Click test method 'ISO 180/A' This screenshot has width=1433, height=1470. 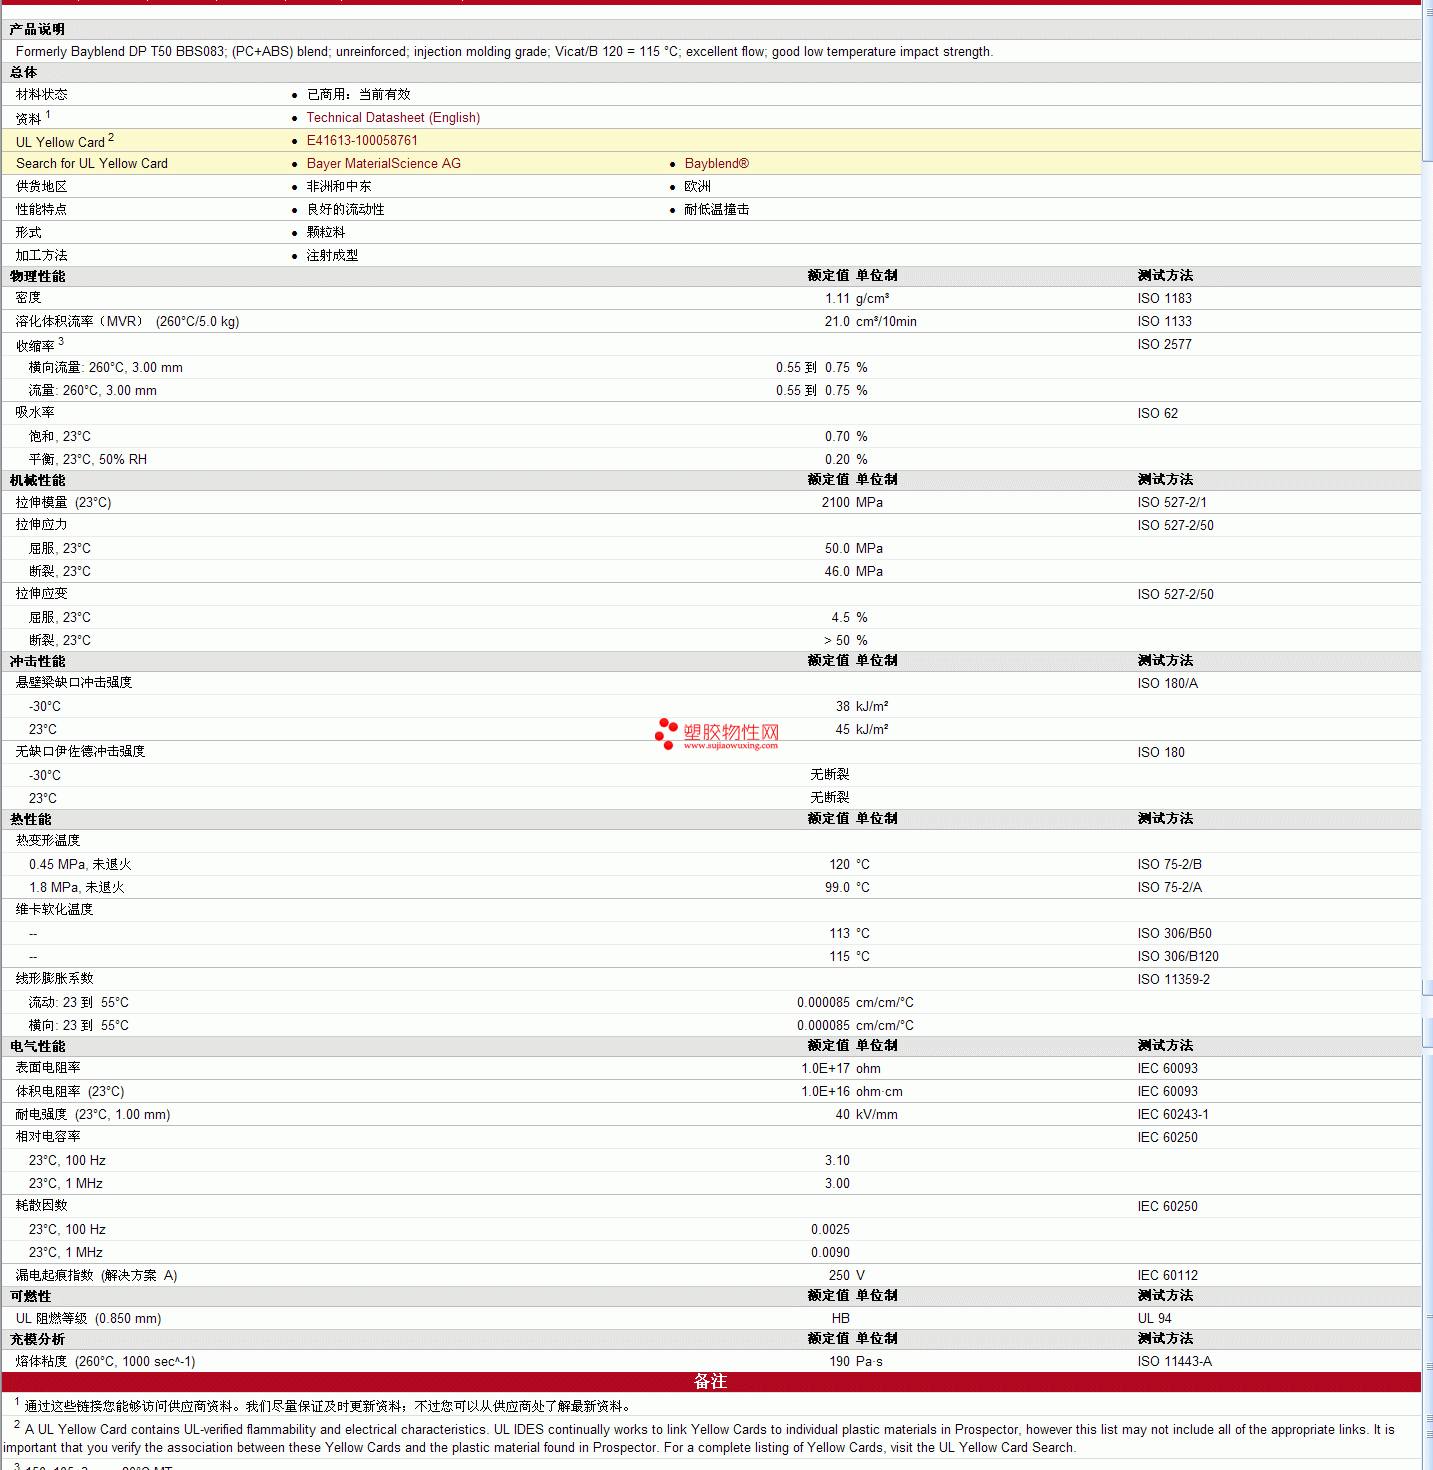1167,684
